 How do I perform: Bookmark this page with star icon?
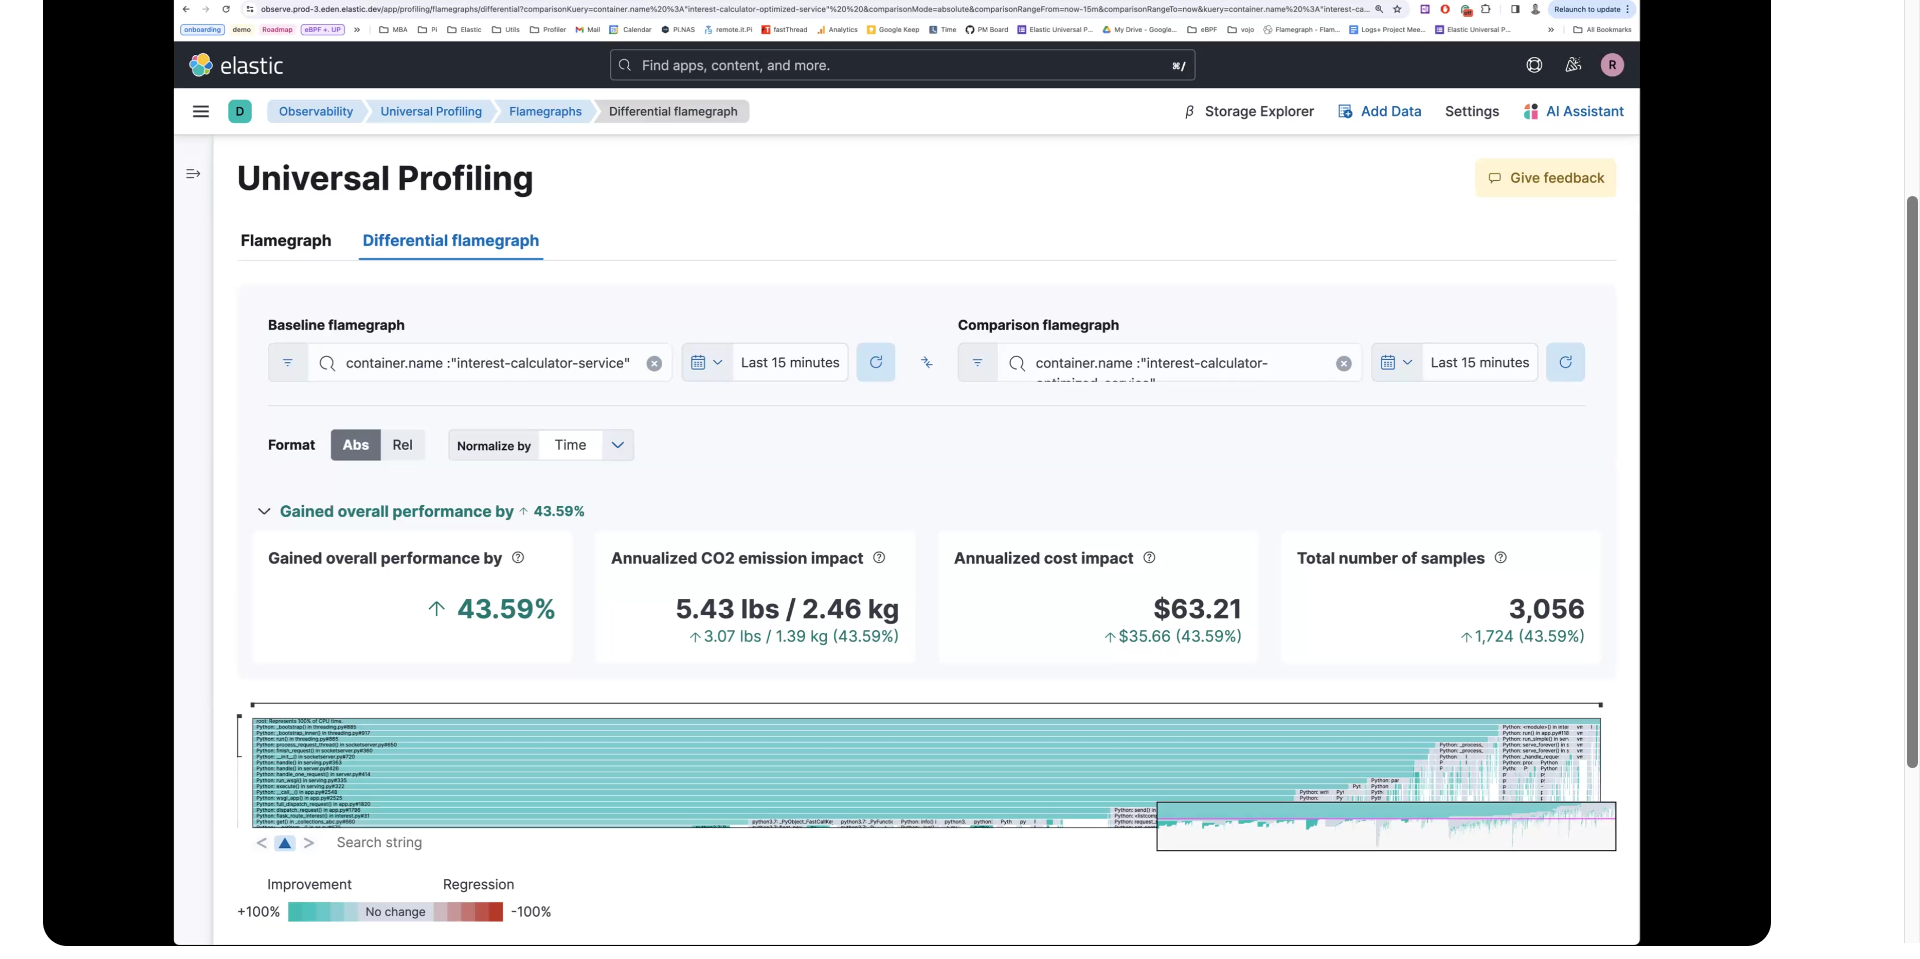(x=1397, y=9)
